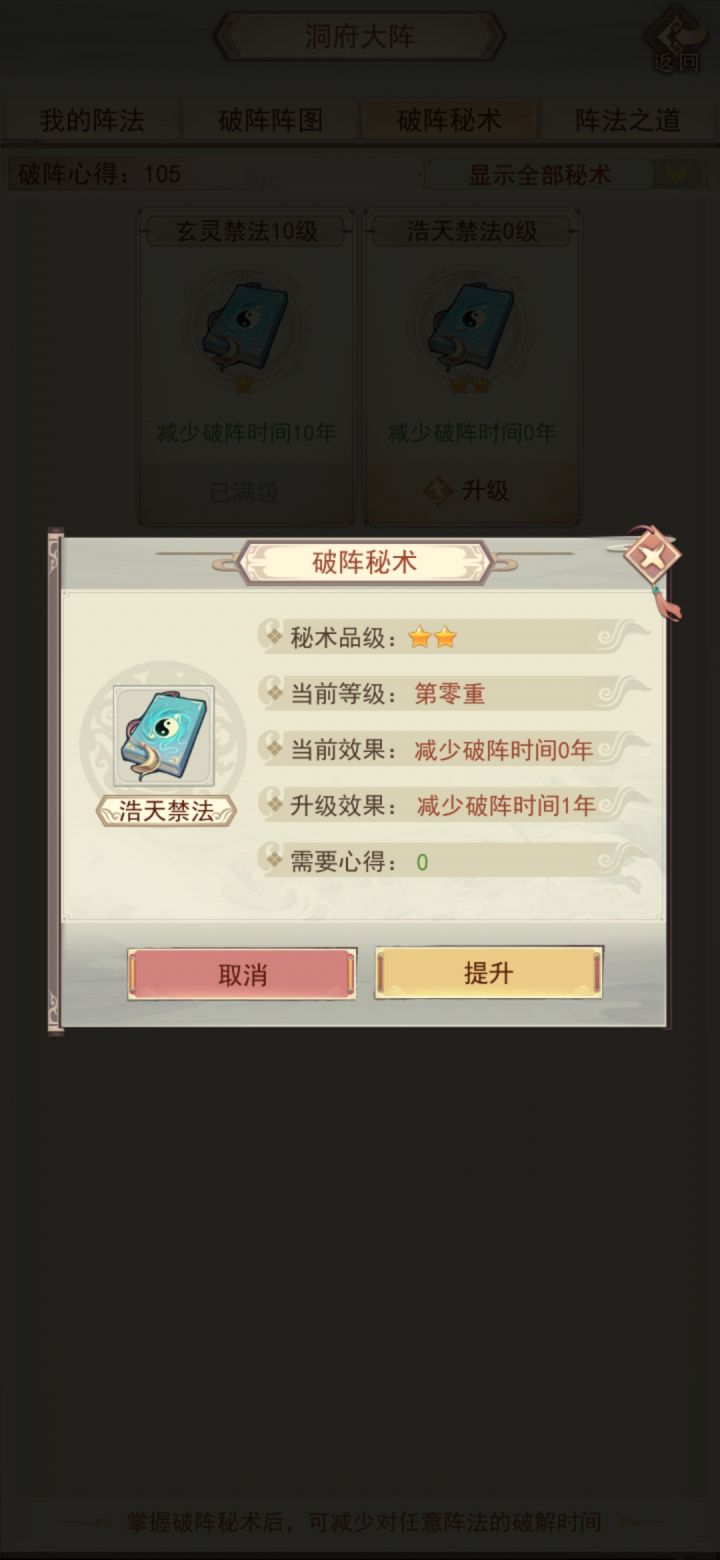Tap the two-star 秘术品级 rating
Screen dimensions: 720x1560
click(x=432, y=637)
